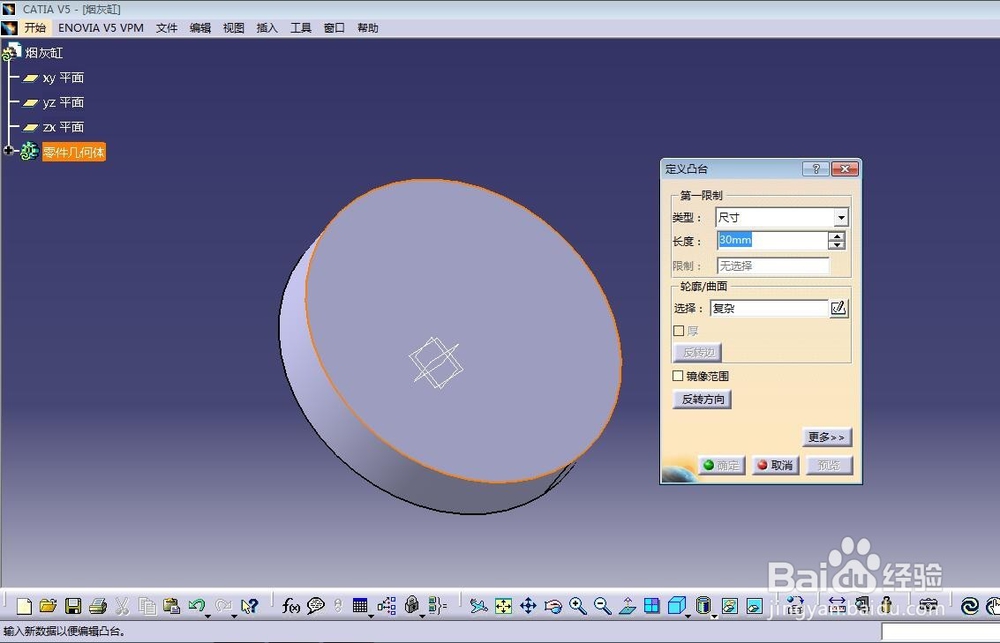This screenshot has width=1000, height=643.
Task: Open the 插入 menu
Action: [266, 27]
